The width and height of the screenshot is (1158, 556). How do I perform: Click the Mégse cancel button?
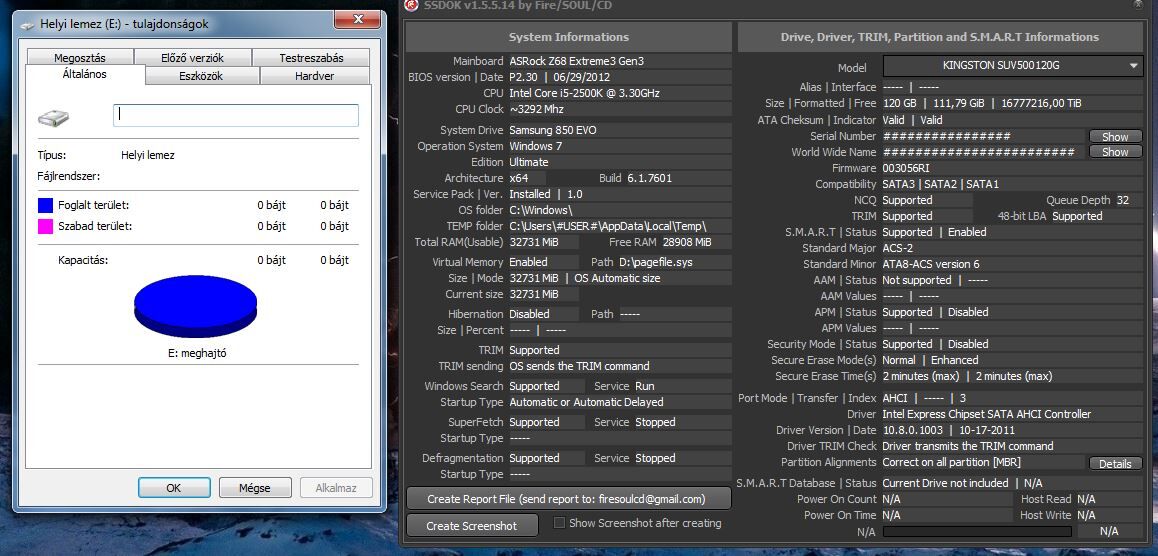pyautogui.click(x=255, y=488)
